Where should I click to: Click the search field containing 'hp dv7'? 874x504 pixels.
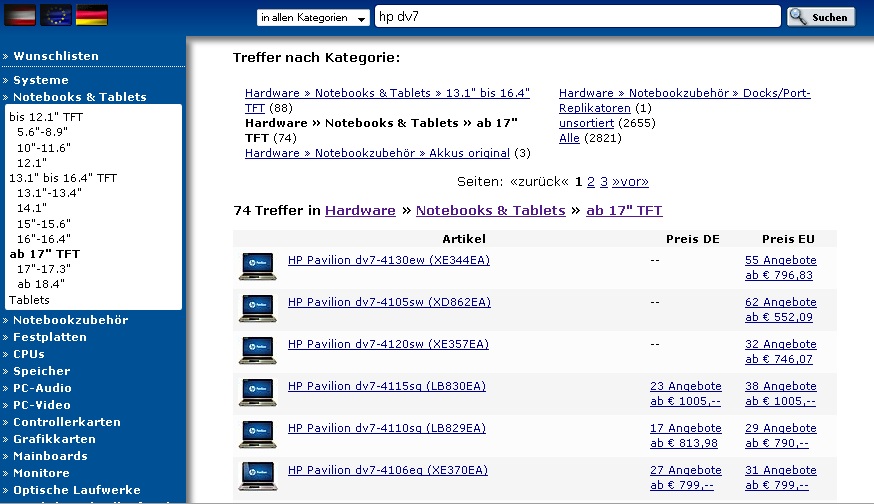pos(577,16)
